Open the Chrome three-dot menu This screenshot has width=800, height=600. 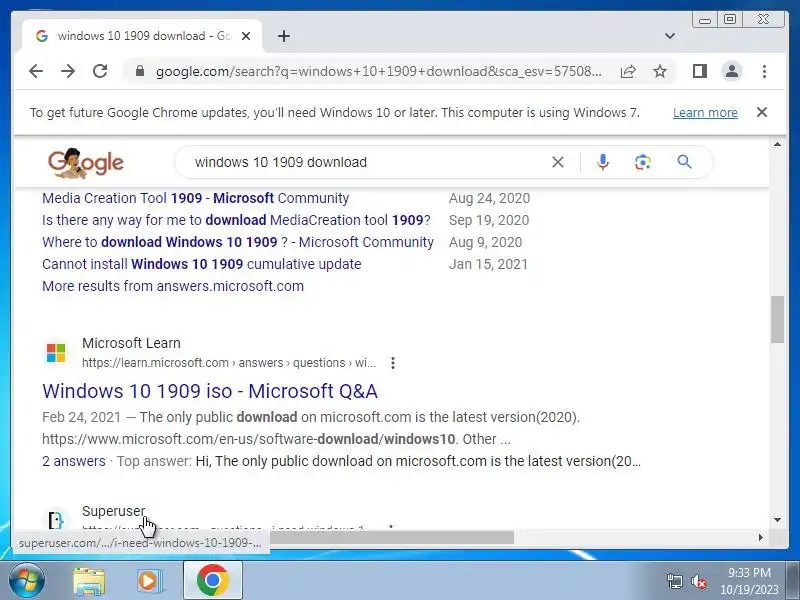point(764,71)
